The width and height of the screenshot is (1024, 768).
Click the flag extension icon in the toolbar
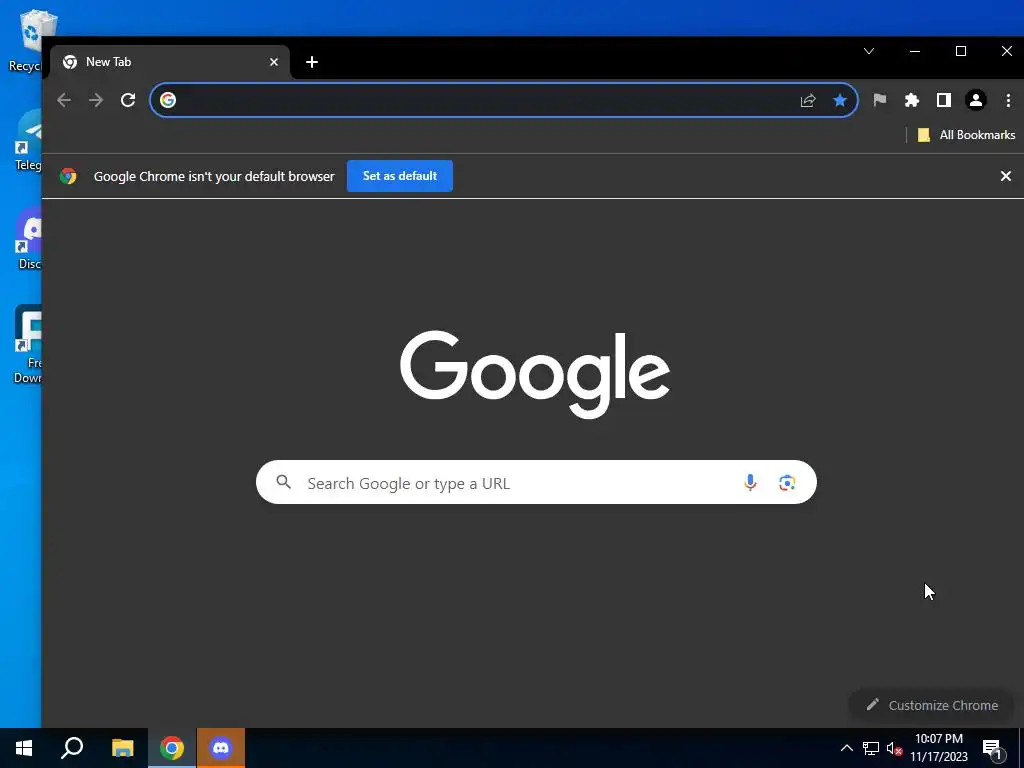click(880, 100)
